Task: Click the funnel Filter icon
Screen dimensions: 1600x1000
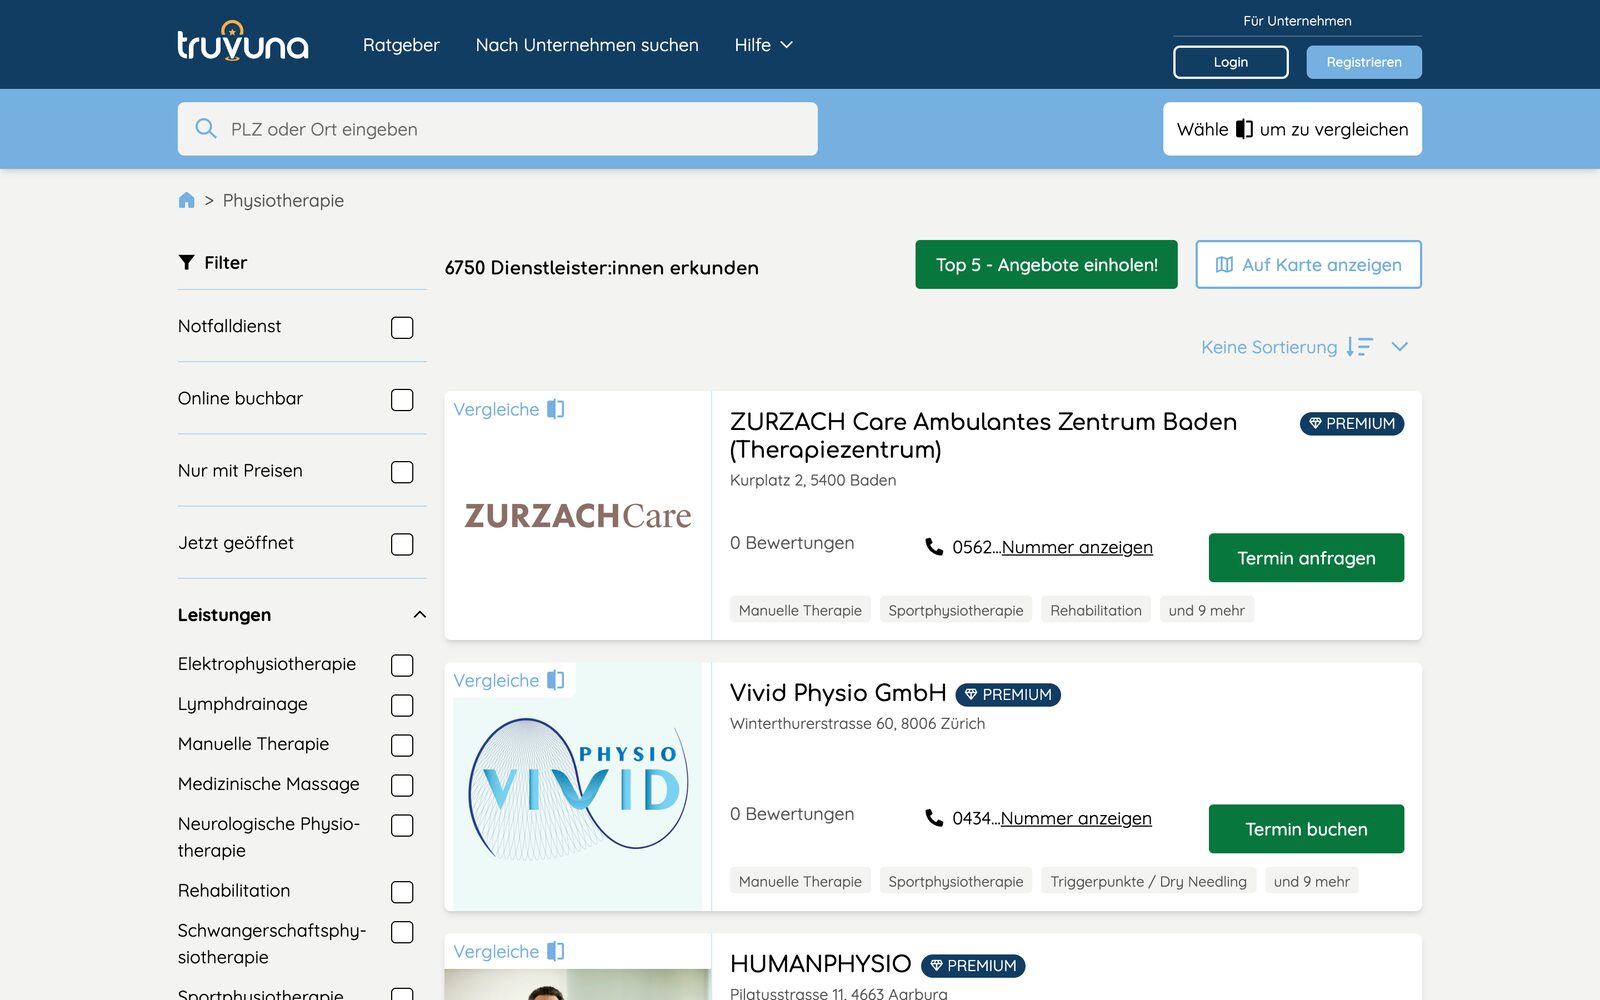Action: (x=186, y=262)
